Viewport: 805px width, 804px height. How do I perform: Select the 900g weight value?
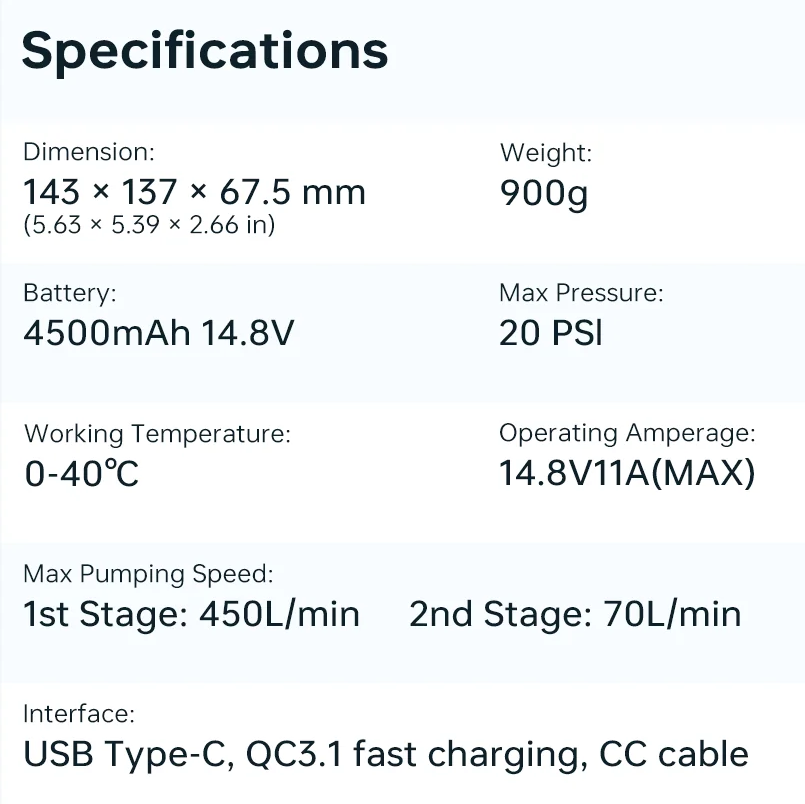point(543,191)
